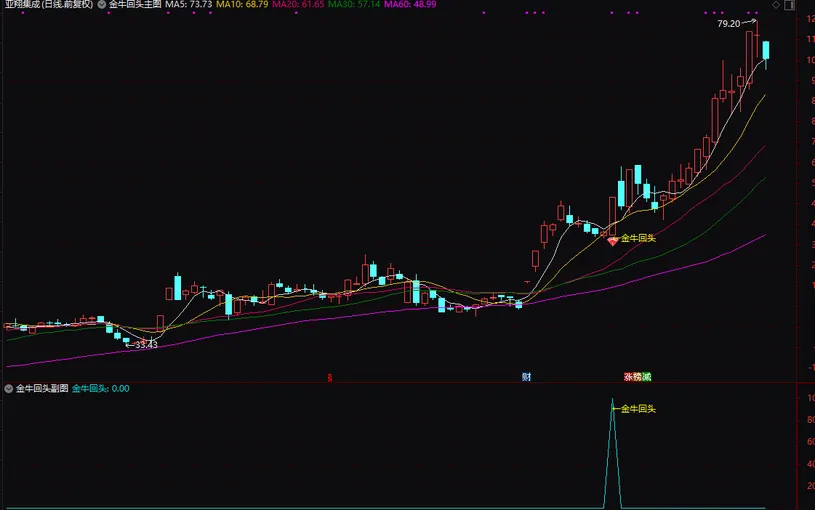Click the 榜 event marker
Screen dimensions: 815x510
637,377
